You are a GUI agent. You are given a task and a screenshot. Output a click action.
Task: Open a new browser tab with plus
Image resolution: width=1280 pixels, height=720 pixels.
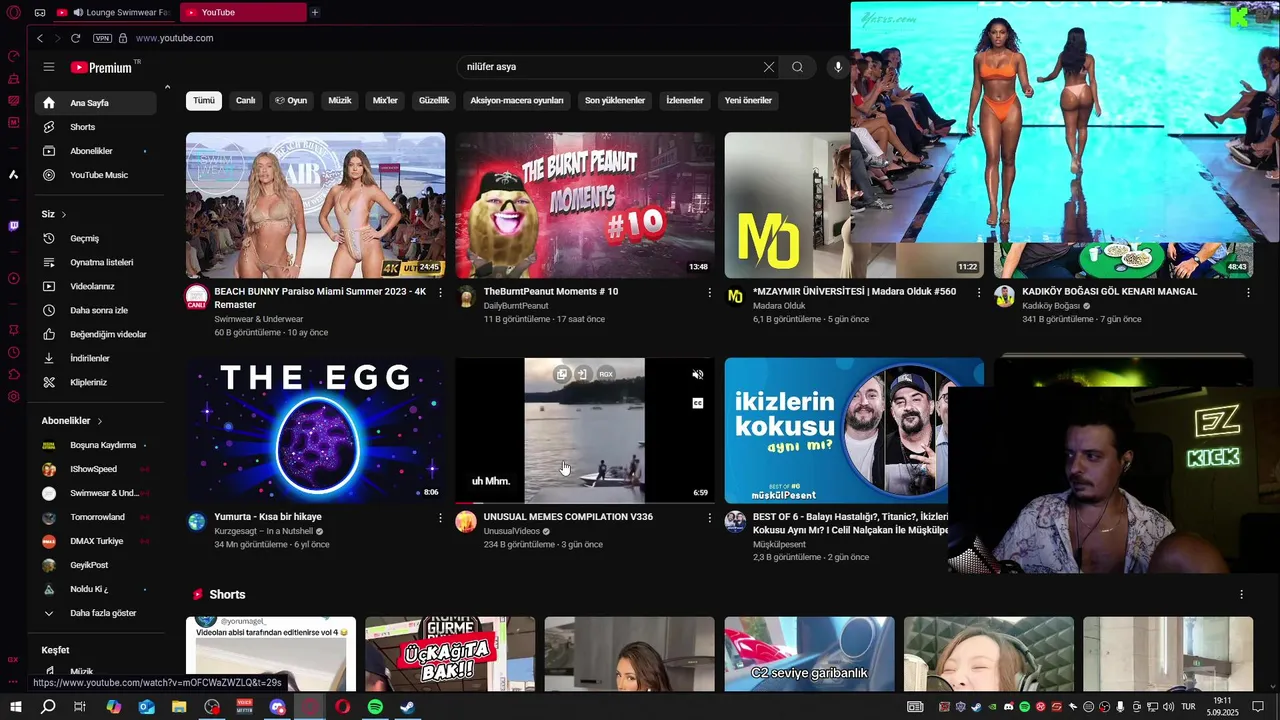(x=315, y=12)
